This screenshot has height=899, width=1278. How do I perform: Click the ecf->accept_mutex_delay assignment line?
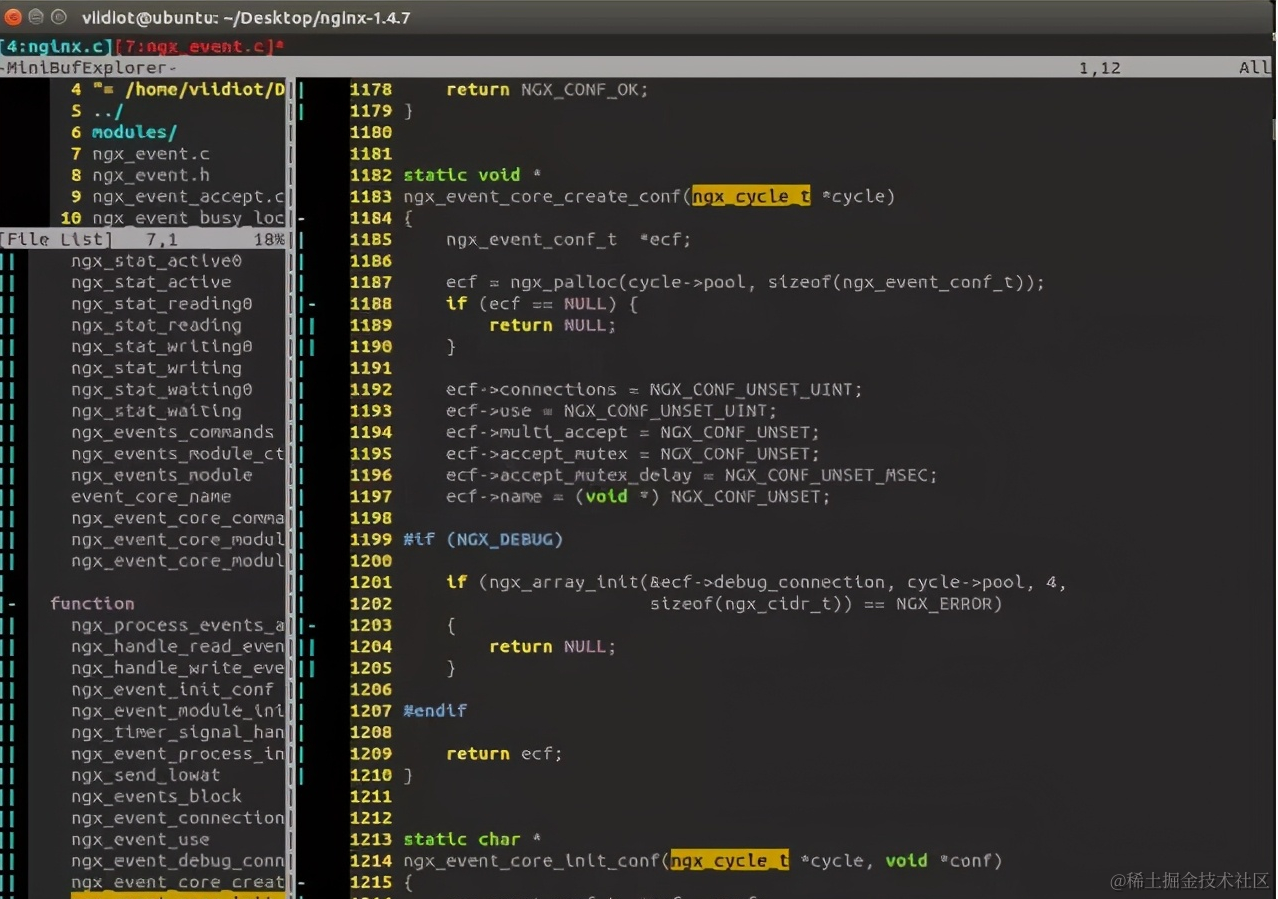point(692,475)
